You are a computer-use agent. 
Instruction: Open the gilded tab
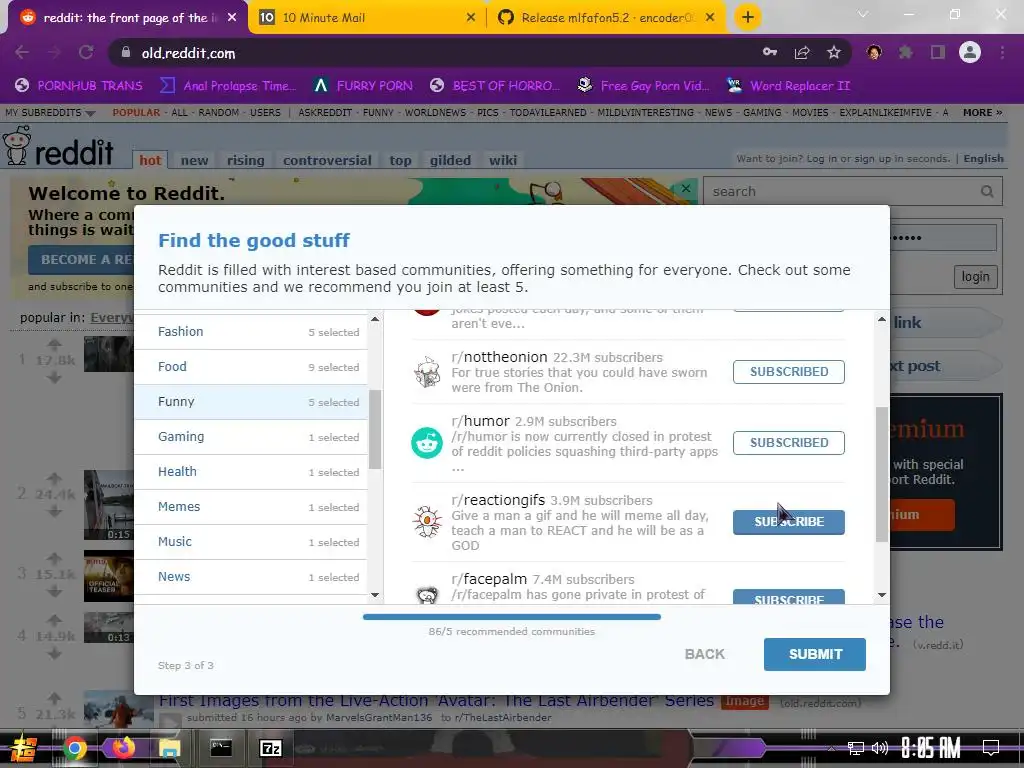click(x=450, y=160)
